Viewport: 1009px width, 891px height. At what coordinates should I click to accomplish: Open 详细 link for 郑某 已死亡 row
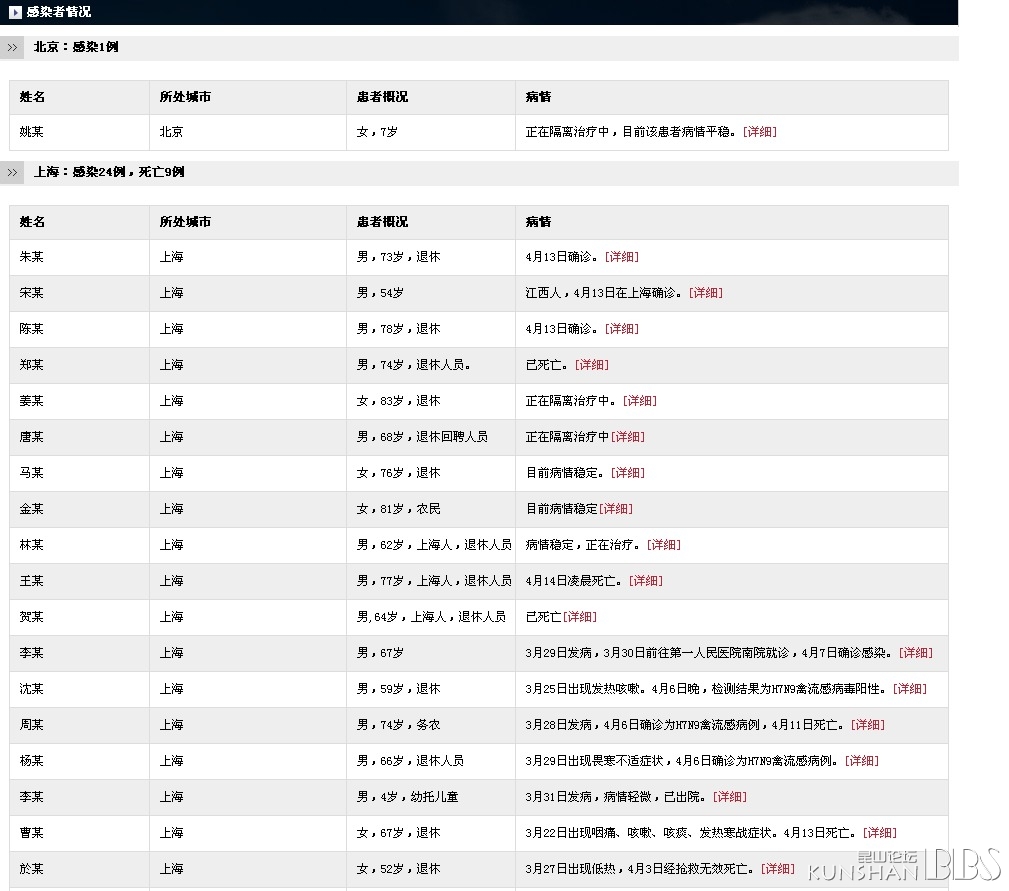click(591, 365)
